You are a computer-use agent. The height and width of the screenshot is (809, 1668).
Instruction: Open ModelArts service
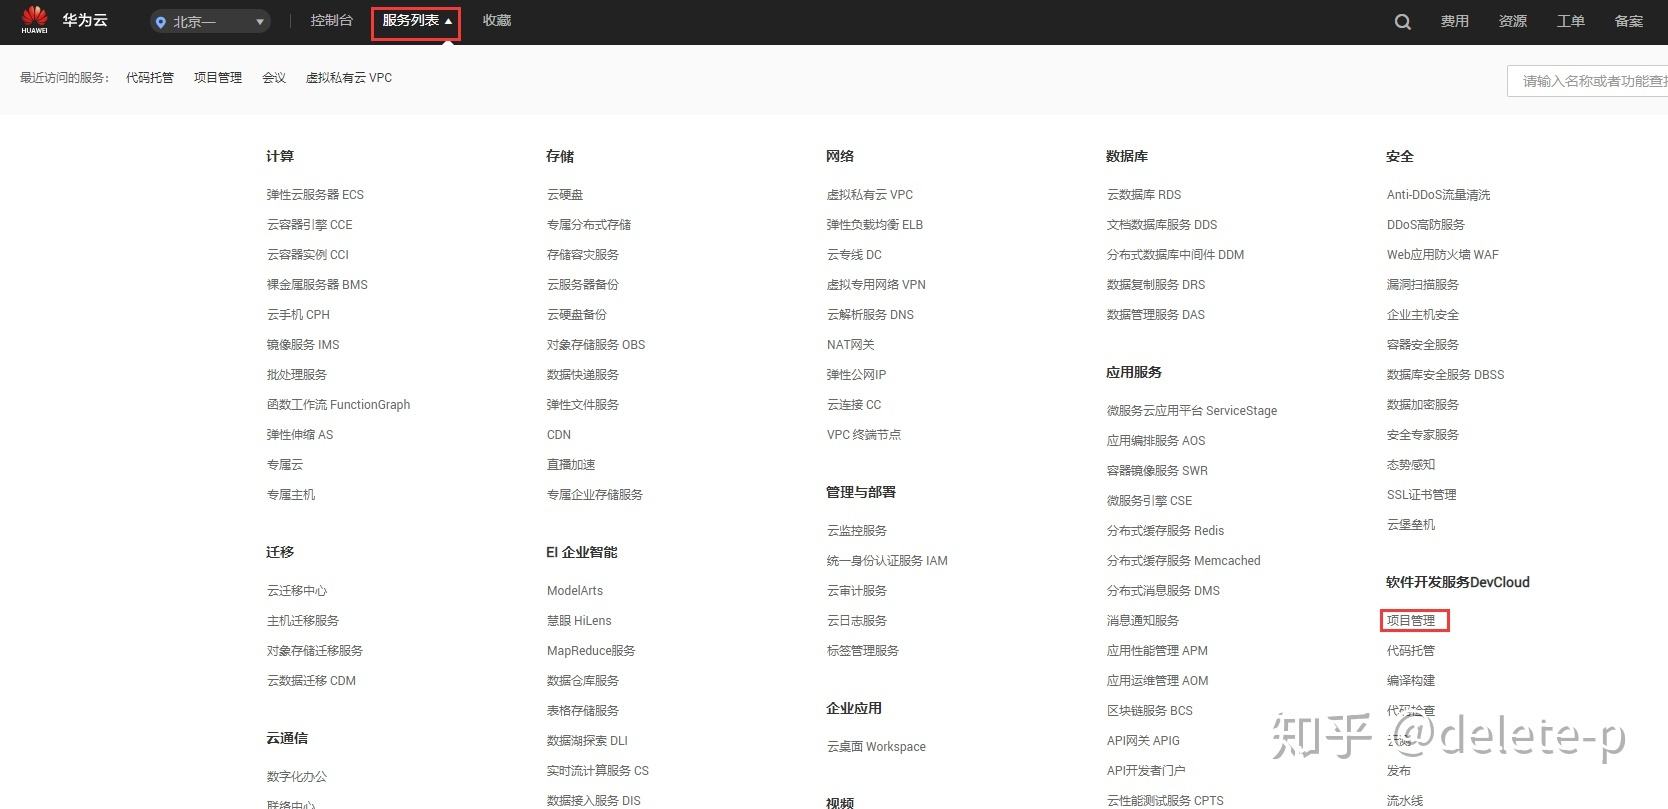point(575,591)
